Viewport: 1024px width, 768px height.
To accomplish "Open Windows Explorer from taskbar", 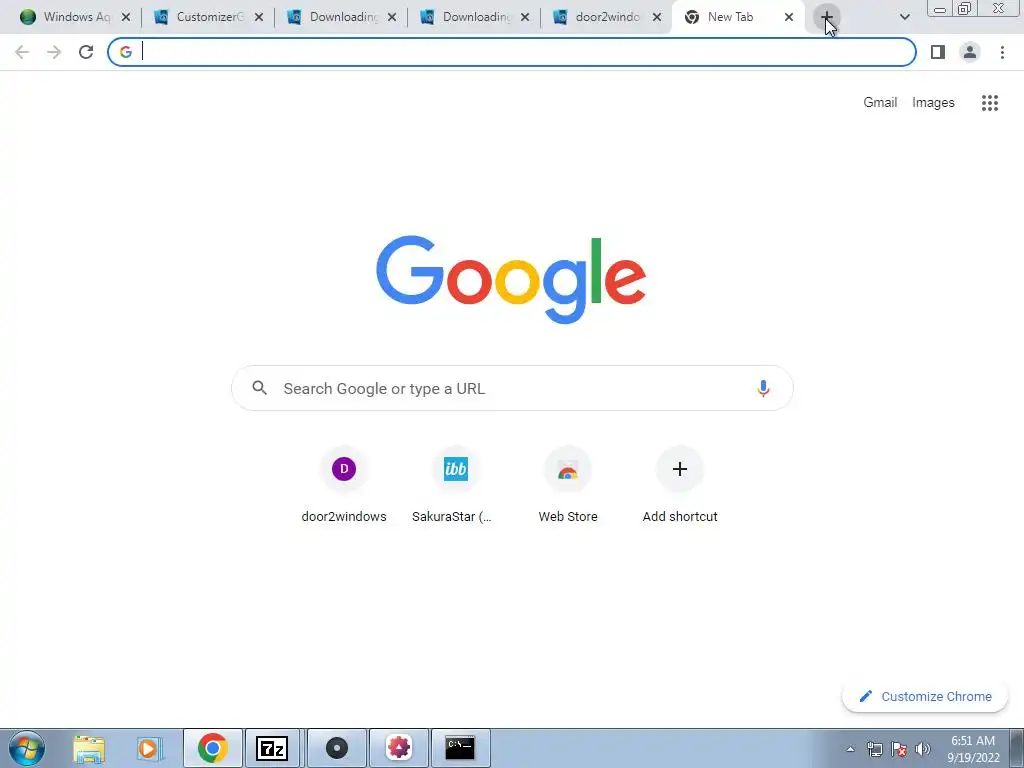I will coord(89,748).
